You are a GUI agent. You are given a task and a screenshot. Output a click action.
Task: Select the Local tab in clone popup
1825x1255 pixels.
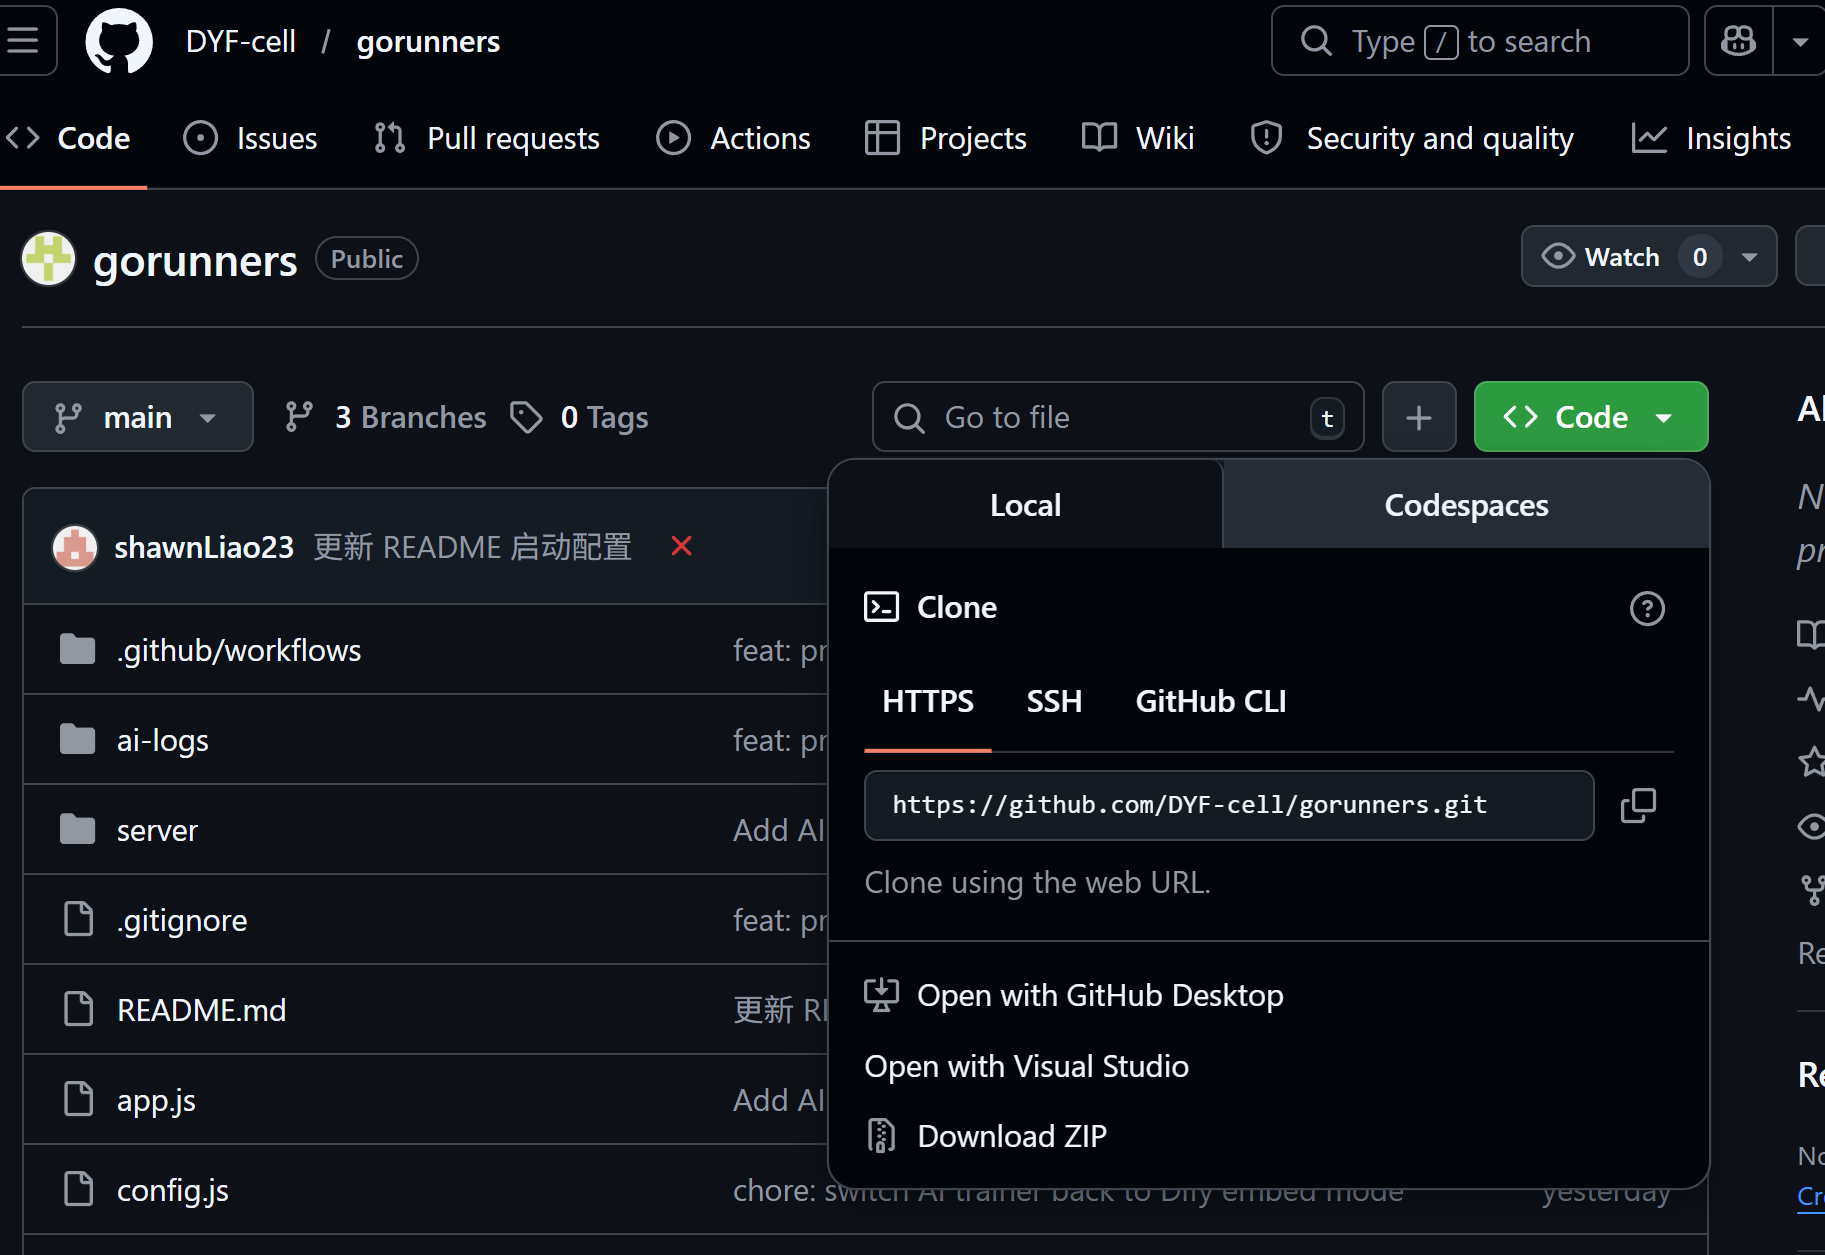(1025, 505)
